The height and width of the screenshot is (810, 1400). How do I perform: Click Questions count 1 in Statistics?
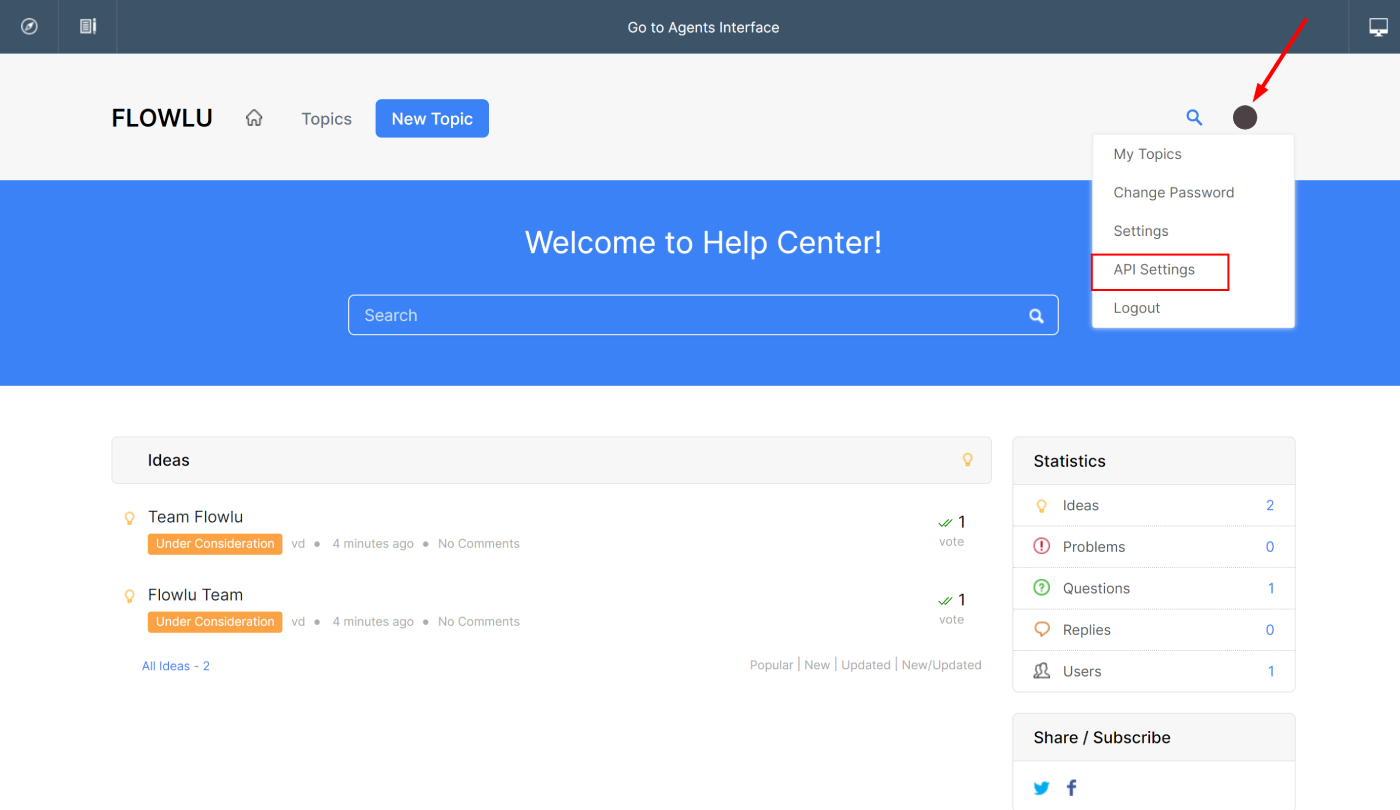click(1271, 588)
